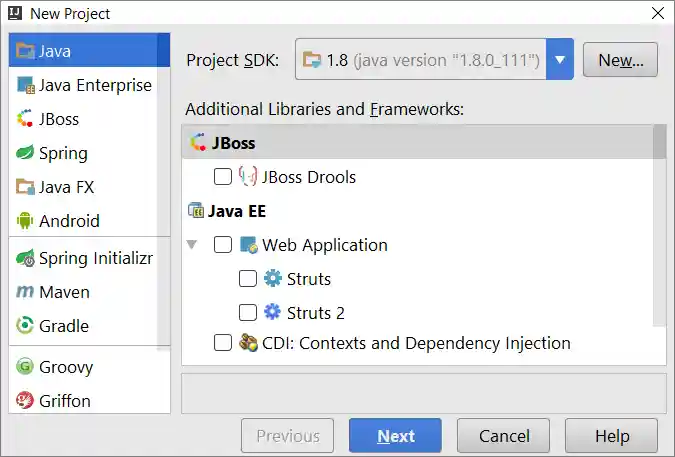Click the Groovy icon in the sidebar
675x457 pixels.
[x=25, y=367]
